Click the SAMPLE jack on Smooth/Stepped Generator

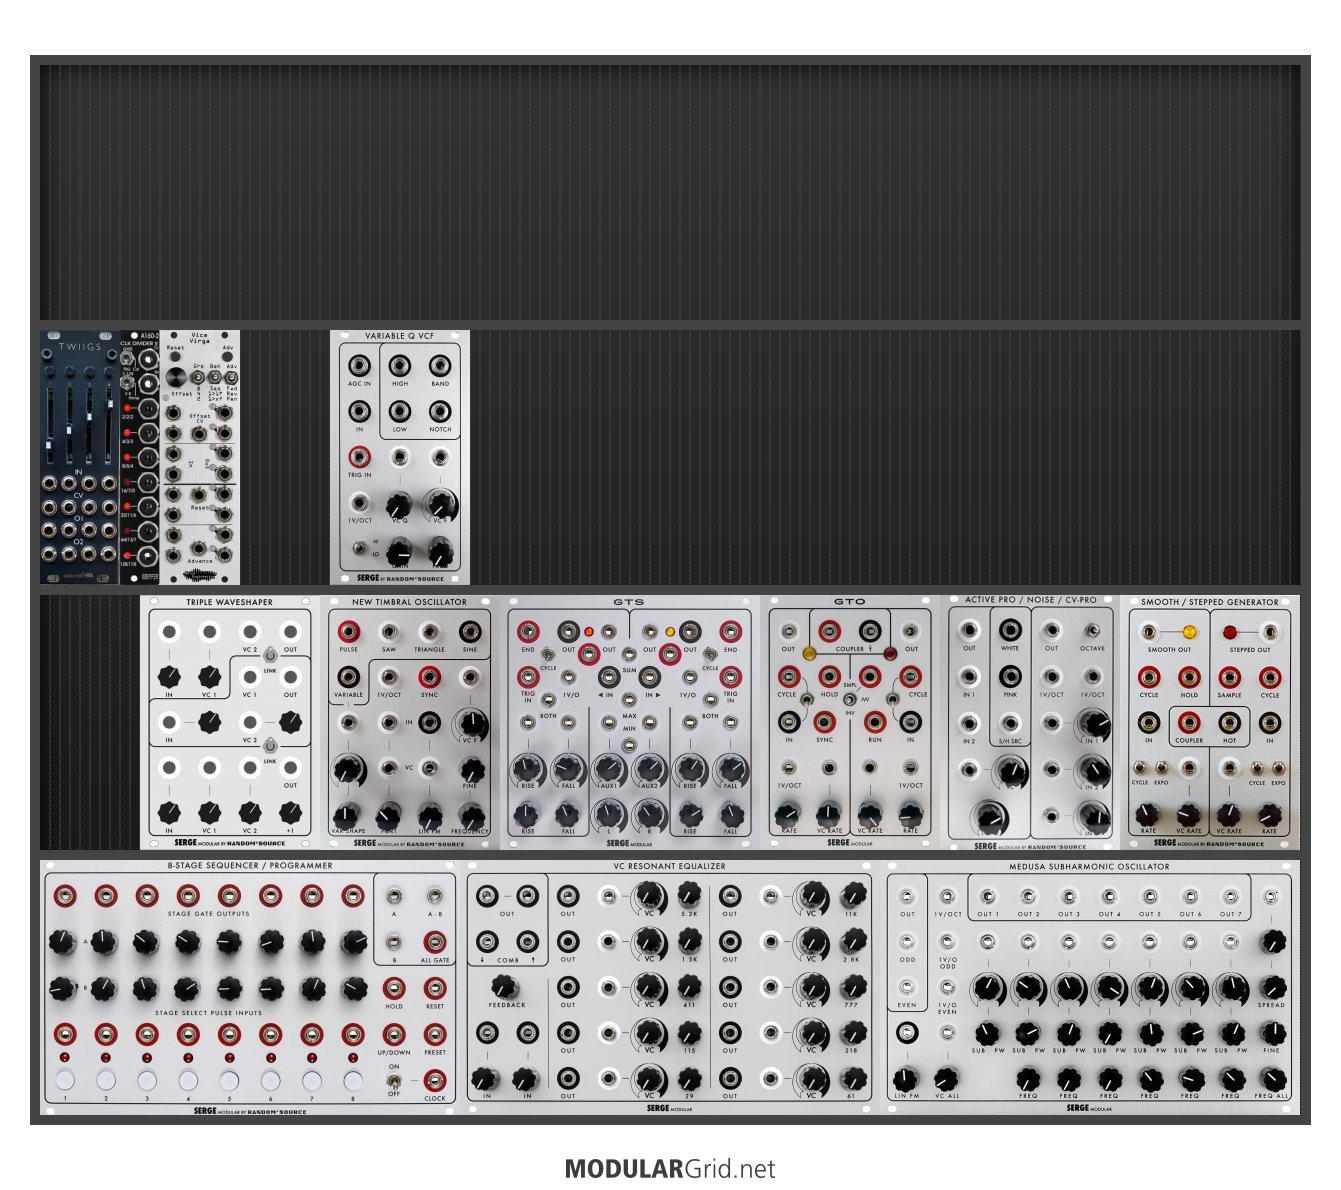(1230, 677)
